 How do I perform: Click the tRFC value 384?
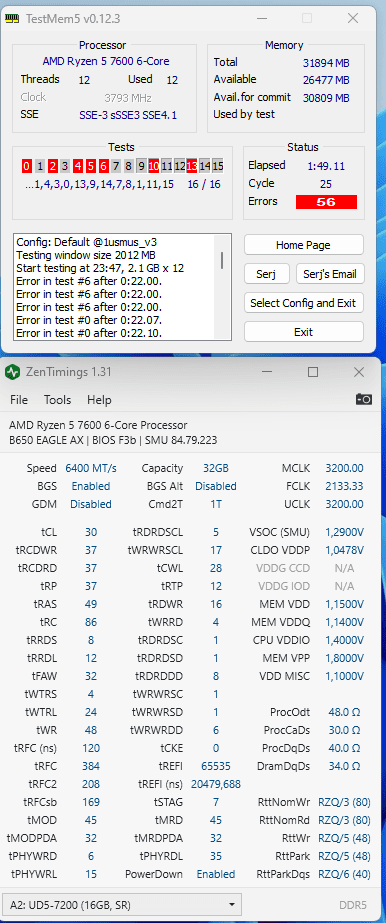pyautogui.click(x=91, y=766)
